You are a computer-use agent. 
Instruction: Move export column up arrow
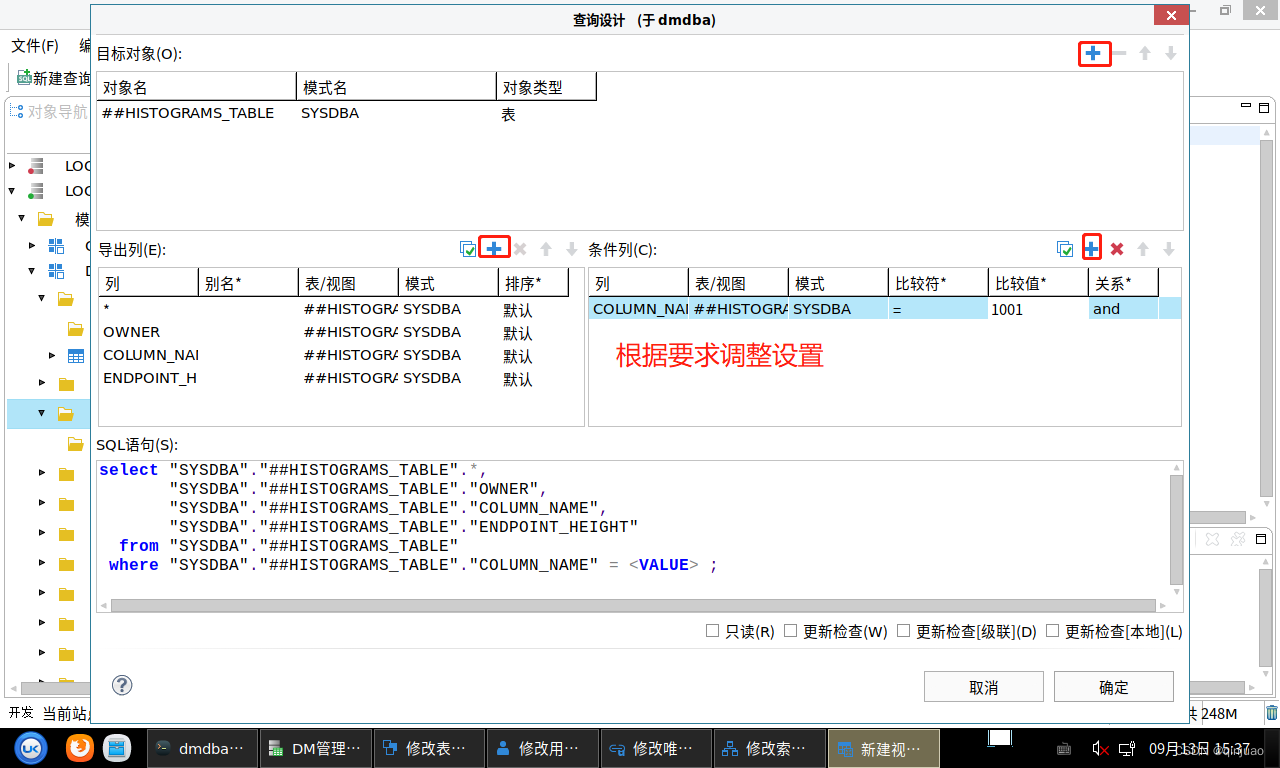tap(546, 249)
